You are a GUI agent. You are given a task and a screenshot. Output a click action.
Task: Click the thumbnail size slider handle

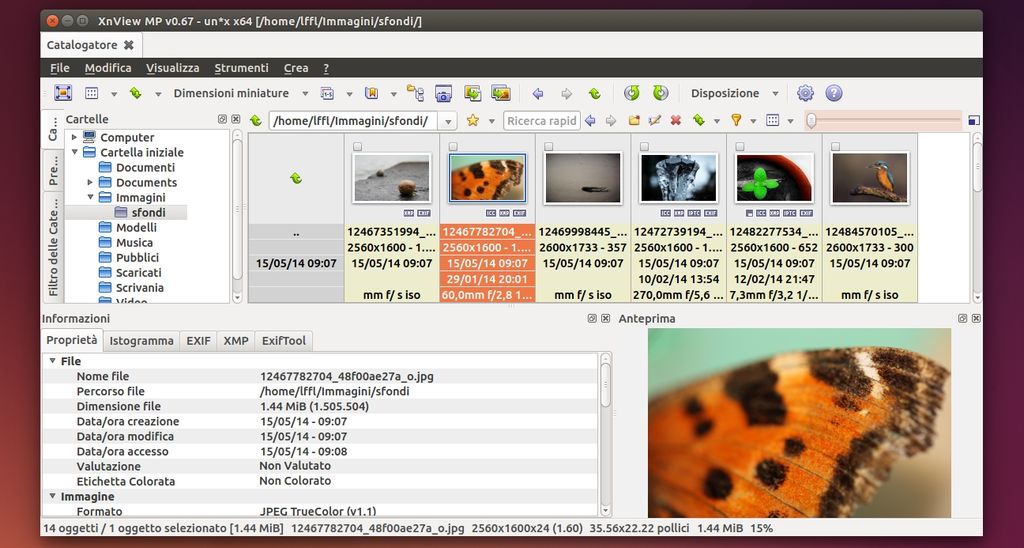tap(811, 120)
